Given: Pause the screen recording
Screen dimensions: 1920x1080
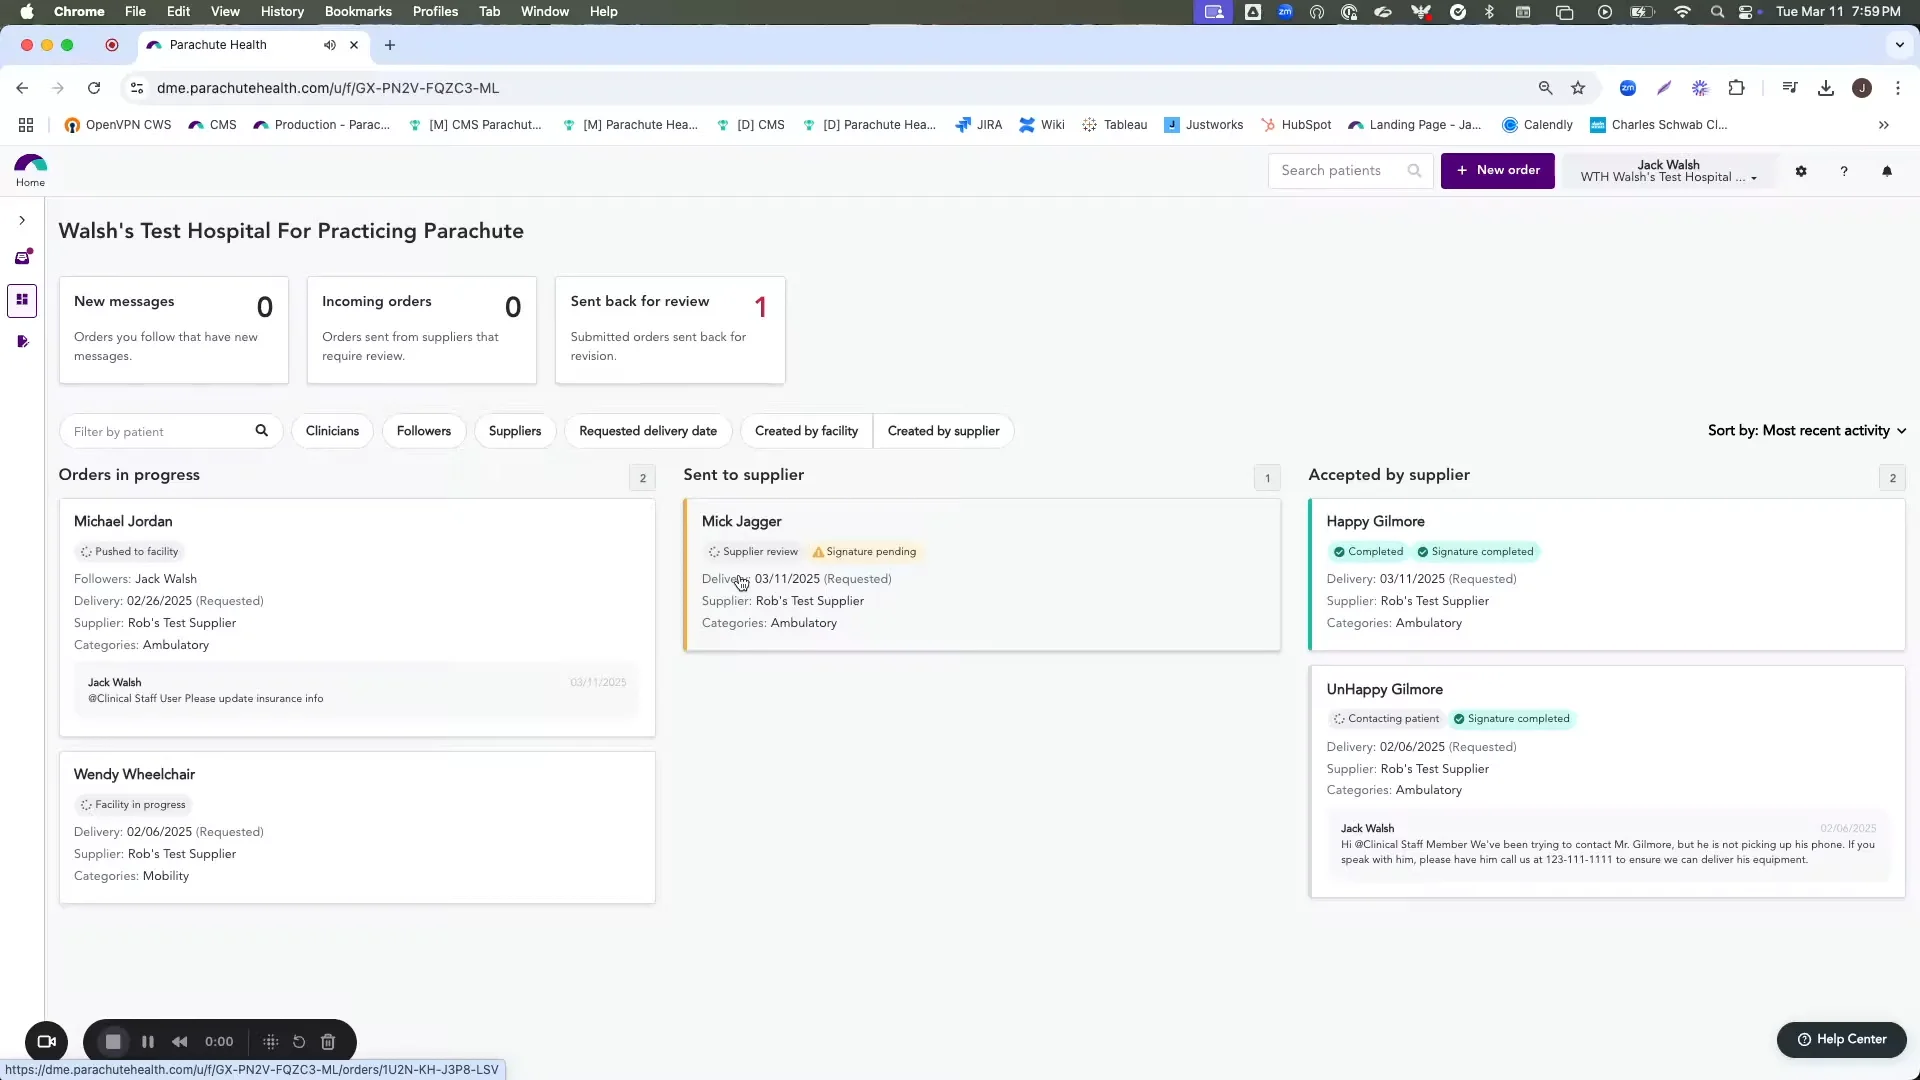Looking at the screenshot, I should click(x=148, y=1042).
